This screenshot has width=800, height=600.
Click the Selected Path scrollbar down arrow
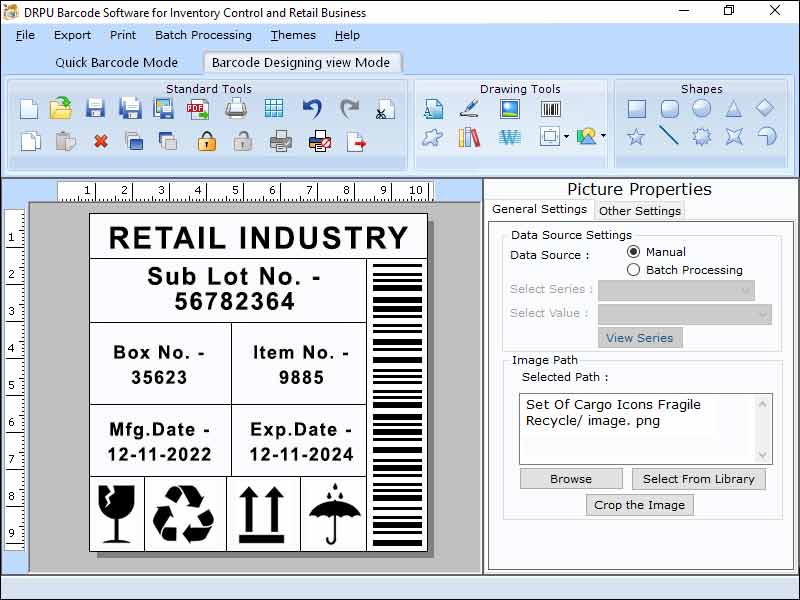[763, 455]
